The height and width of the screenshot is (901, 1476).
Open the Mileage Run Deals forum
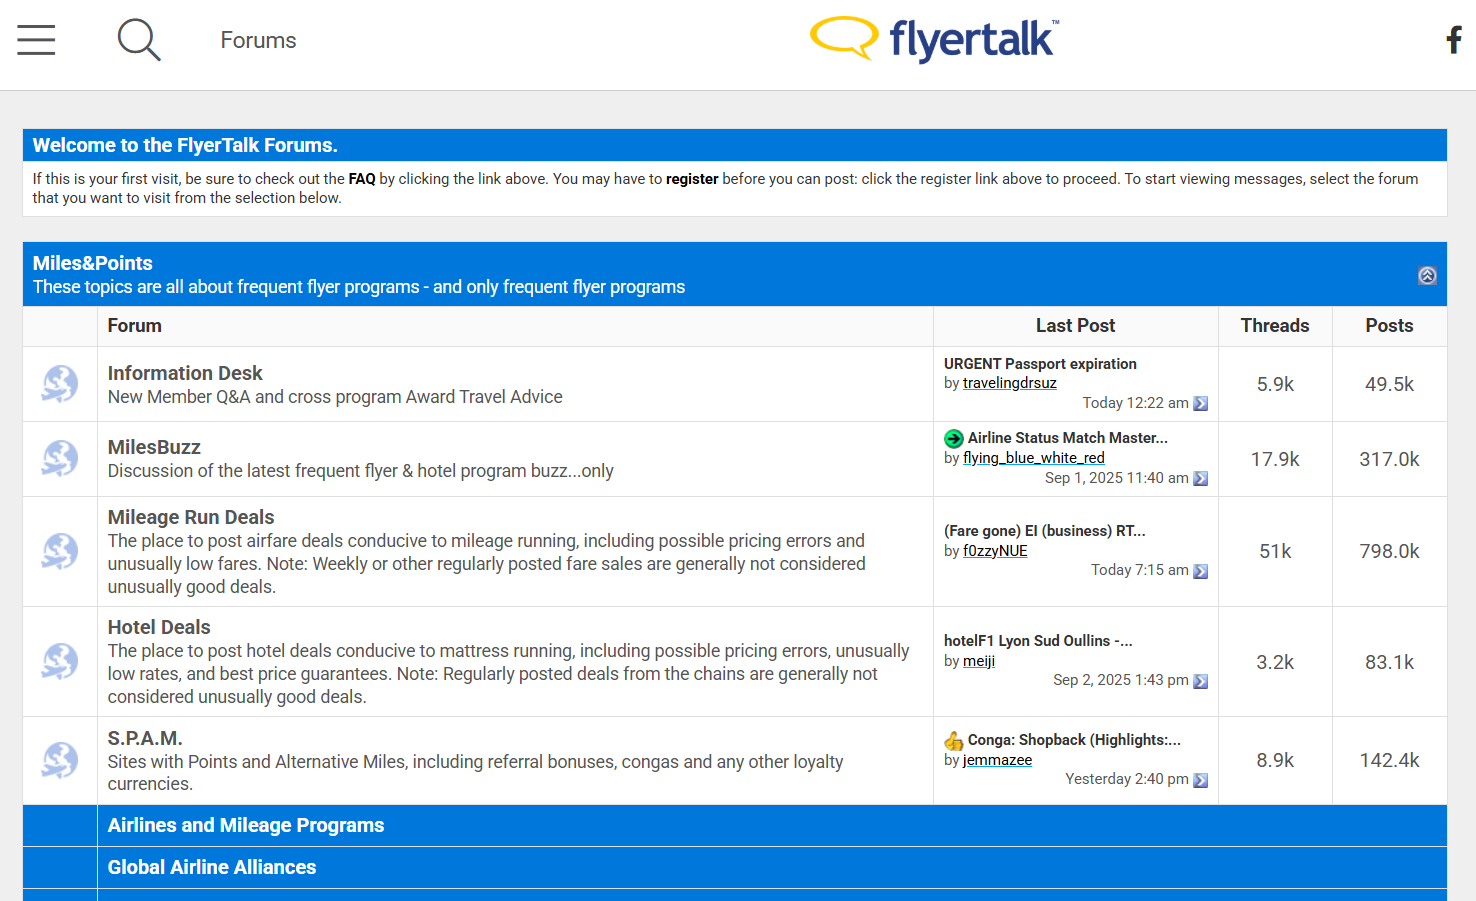coord(191,517)
